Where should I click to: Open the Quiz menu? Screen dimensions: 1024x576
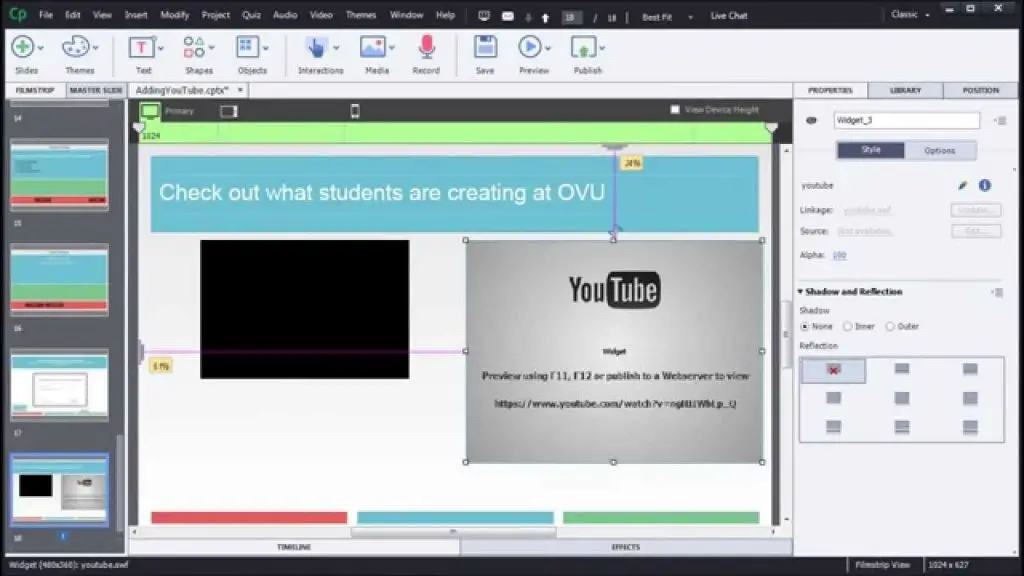[x=251, y=15]
